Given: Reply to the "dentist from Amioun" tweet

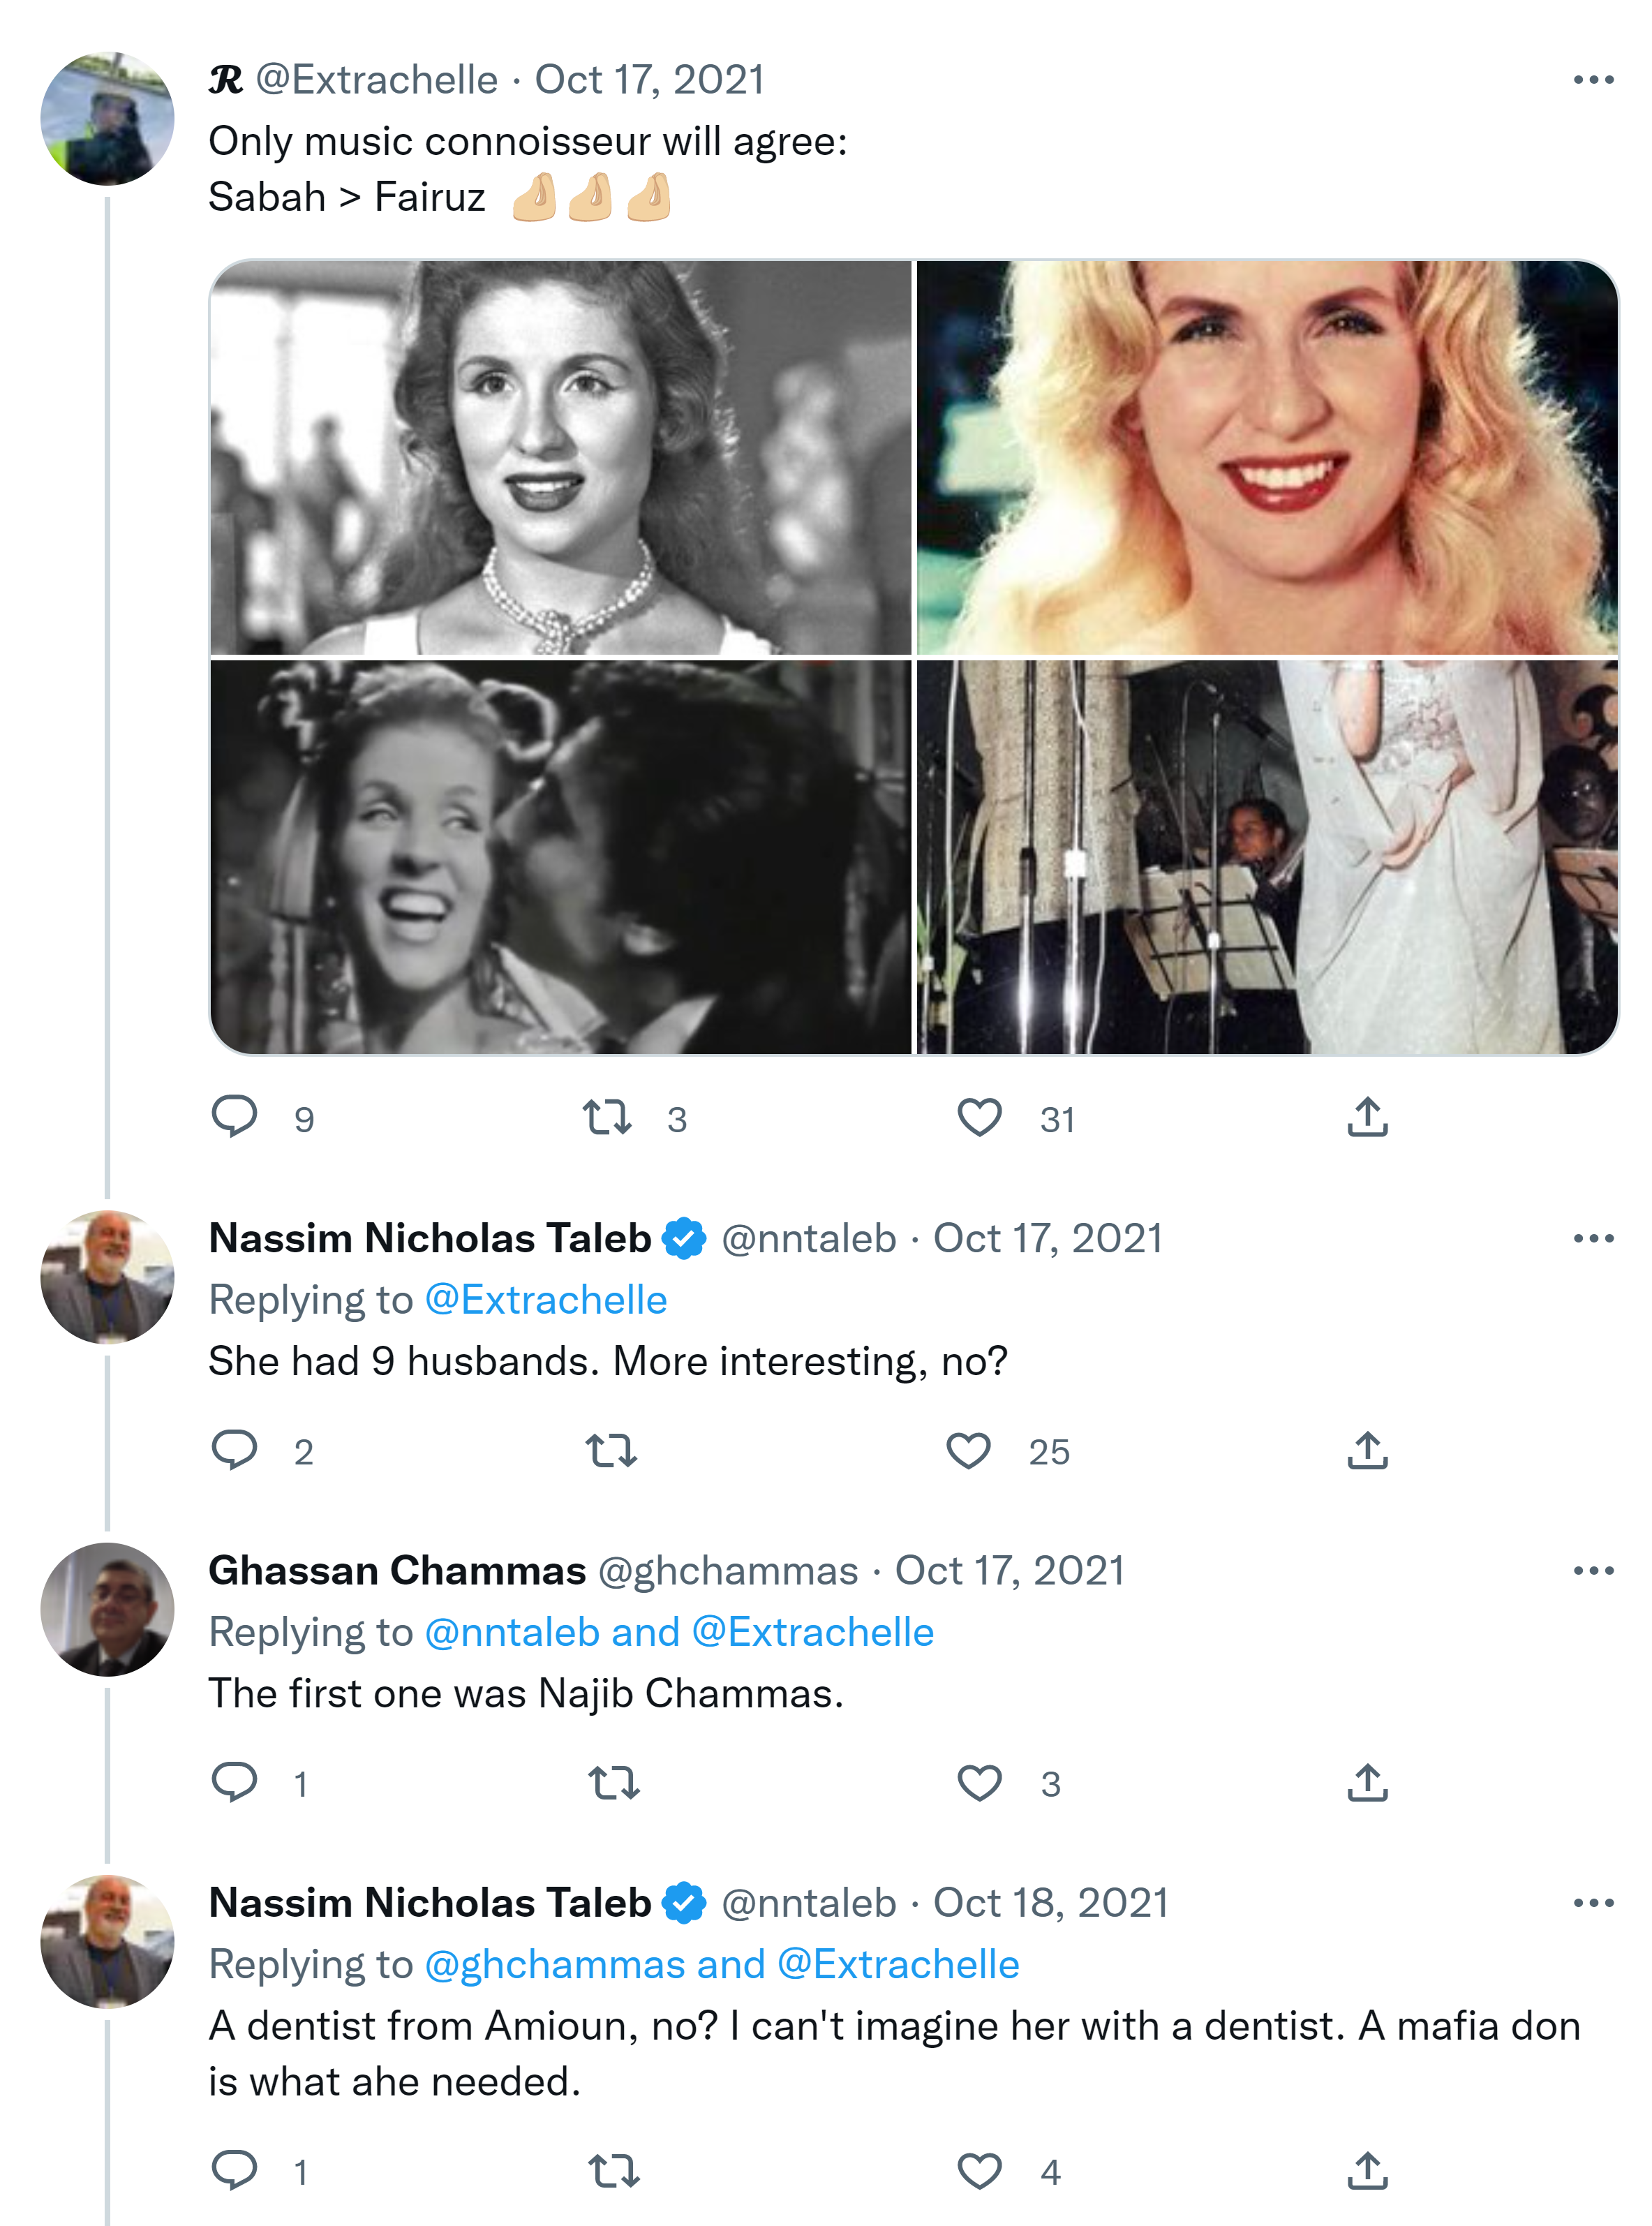Looking at the screenshot, I should (x=235, y=2170).
